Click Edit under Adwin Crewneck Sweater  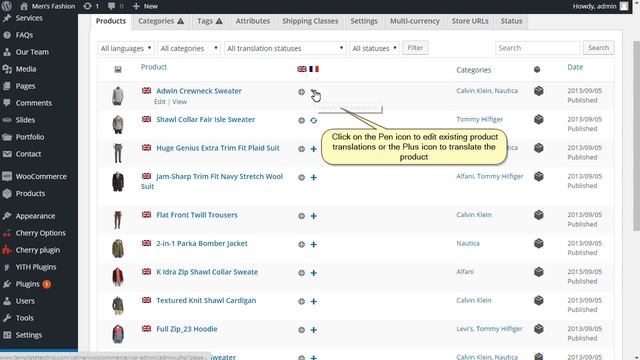pyautogui.click(x=160, y=102)
